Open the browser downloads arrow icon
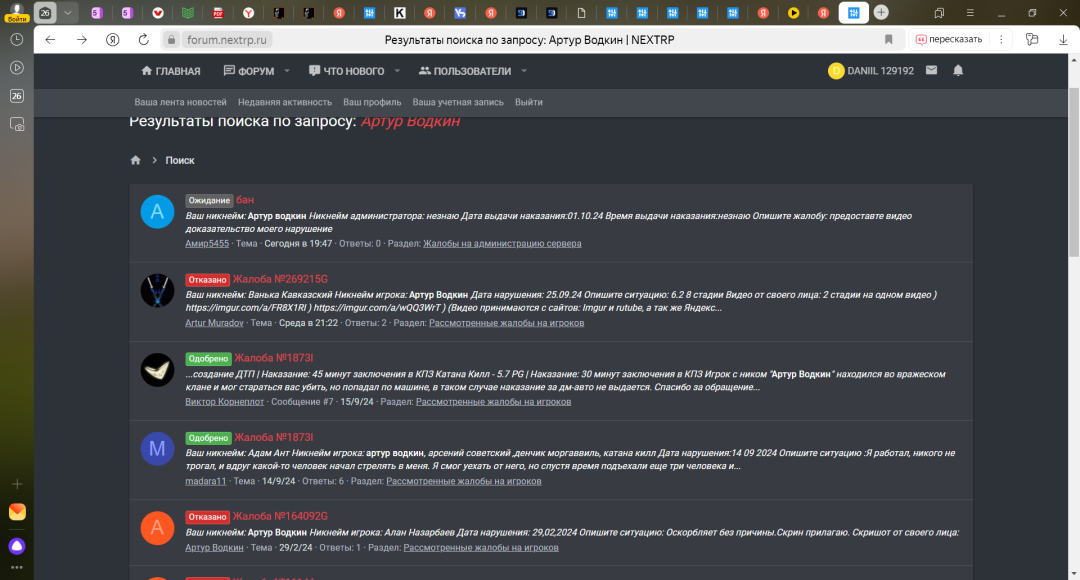This screenshot has width=1080, height=580. tap(1063, 40)
